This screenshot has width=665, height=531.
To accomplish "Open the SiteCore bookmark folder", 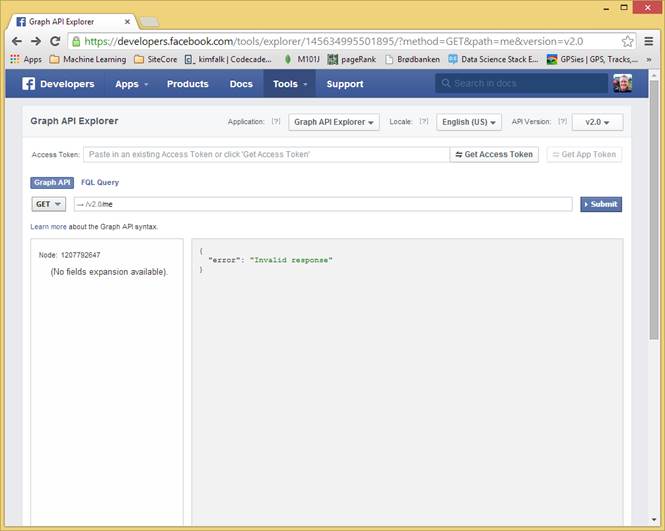I will [156, 59].
